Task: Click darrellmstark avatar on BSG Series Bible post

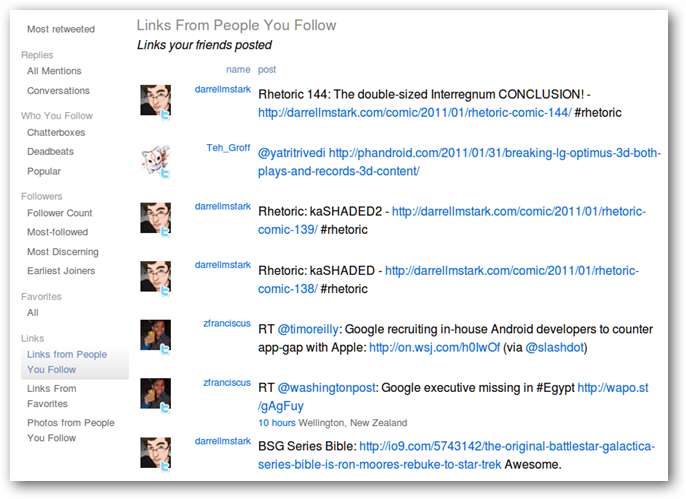Action: point(154,452)
